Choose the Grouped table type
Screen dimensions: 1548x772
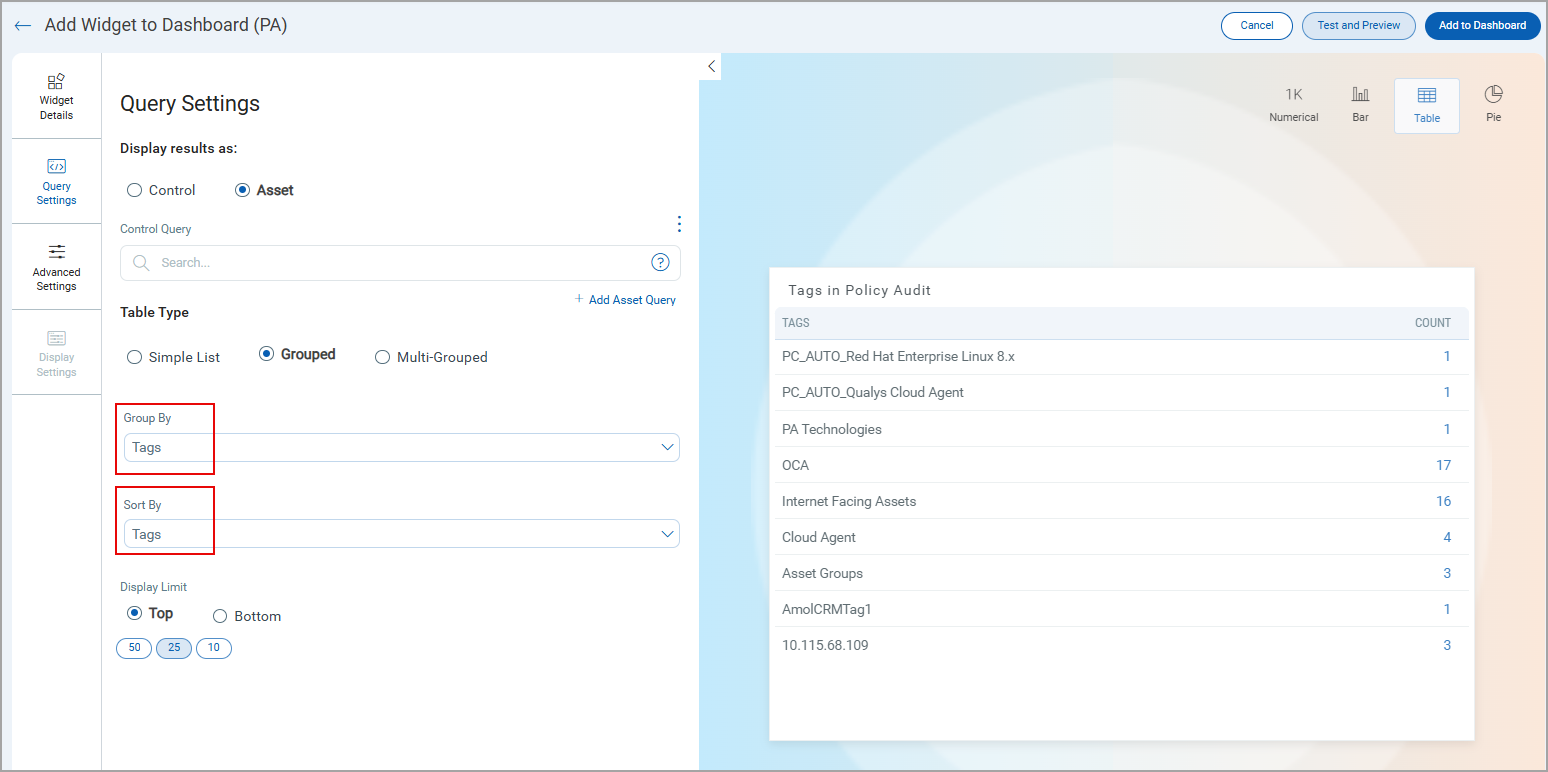[x=266, y=354]
